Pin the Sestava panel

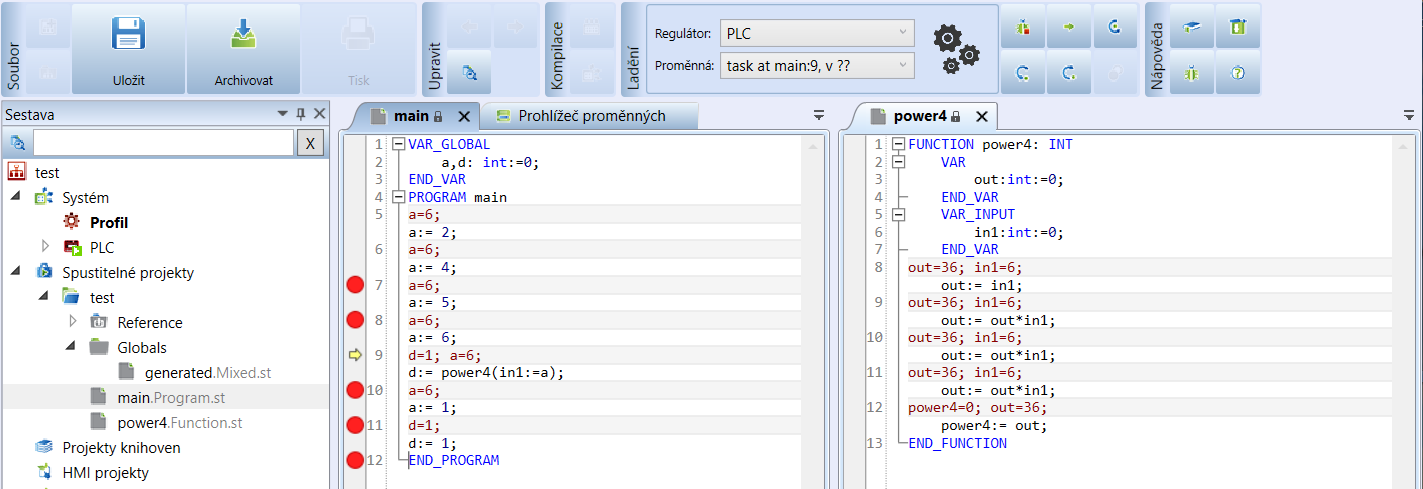click(301, 115)
